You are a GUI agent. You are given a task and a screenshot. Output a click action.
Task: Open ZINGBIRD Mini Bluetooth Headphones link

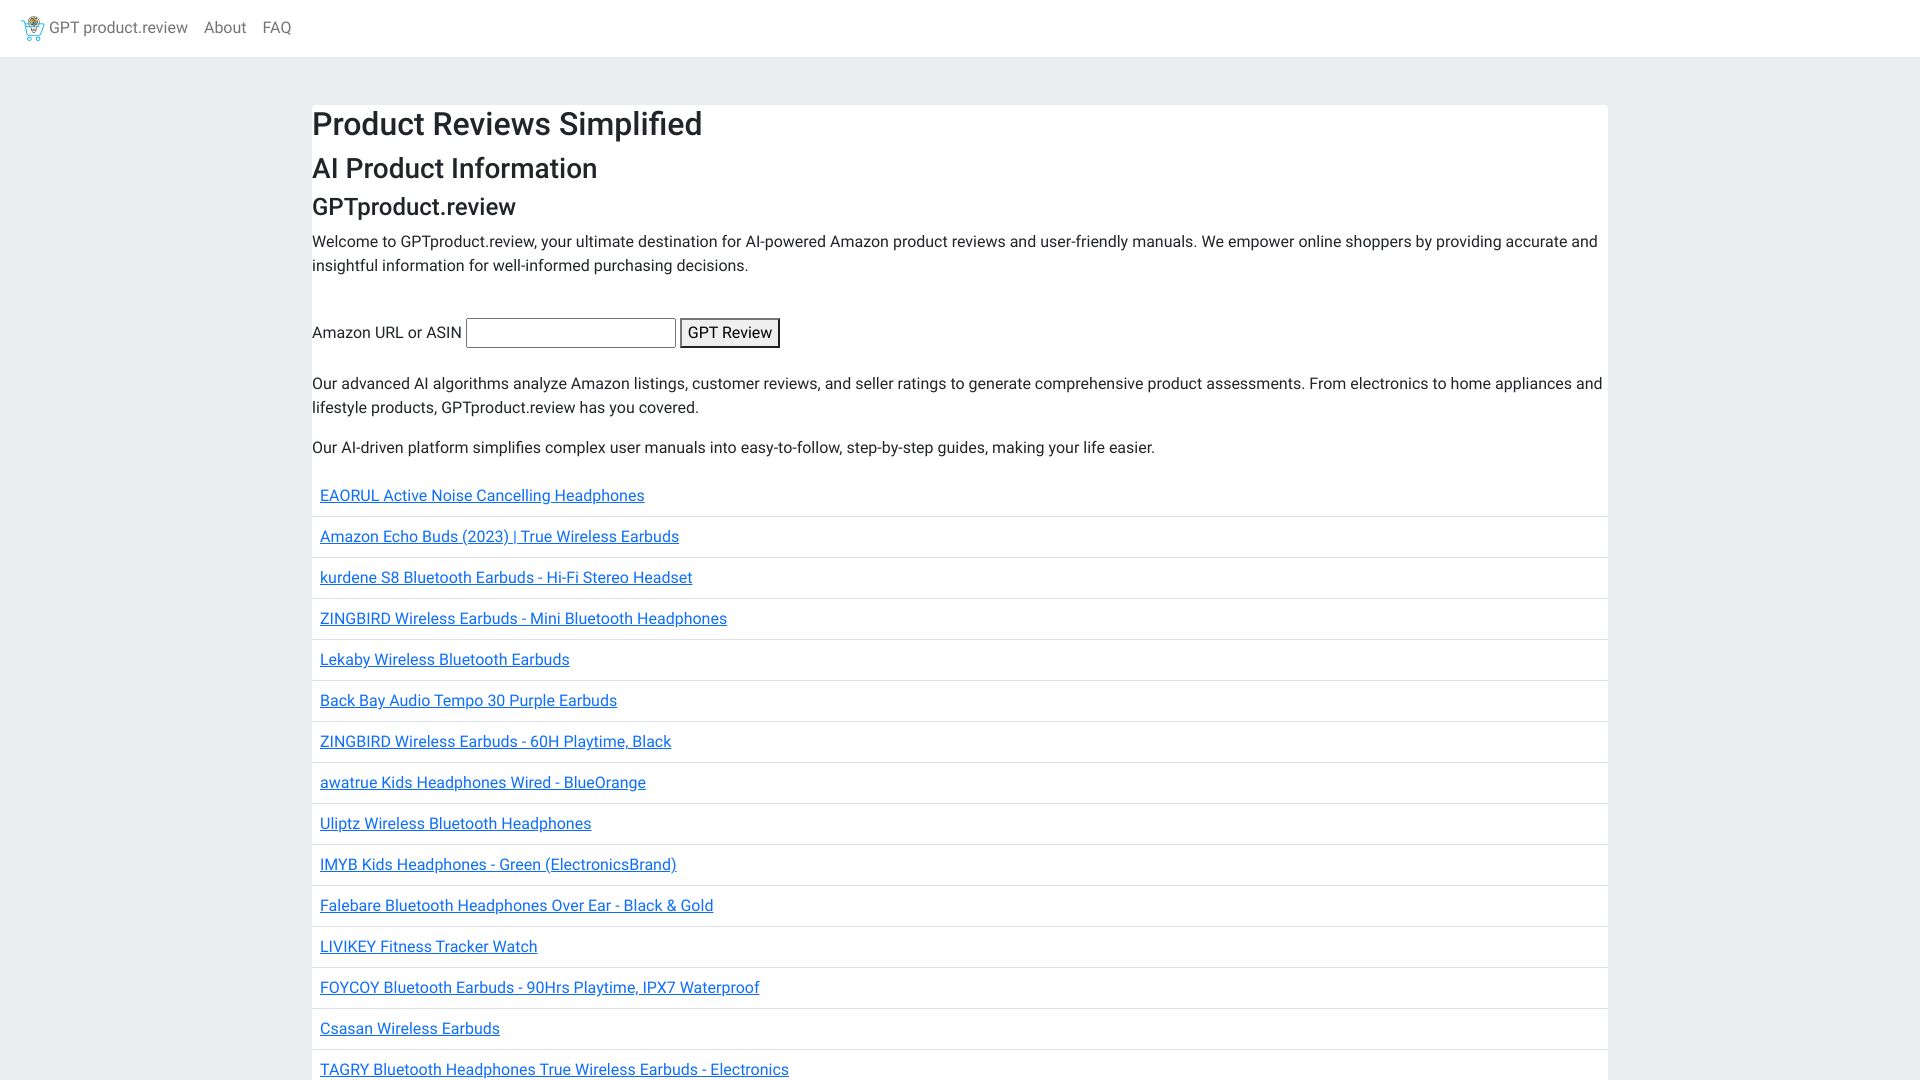pyautogui.click(x=522, y=619)
